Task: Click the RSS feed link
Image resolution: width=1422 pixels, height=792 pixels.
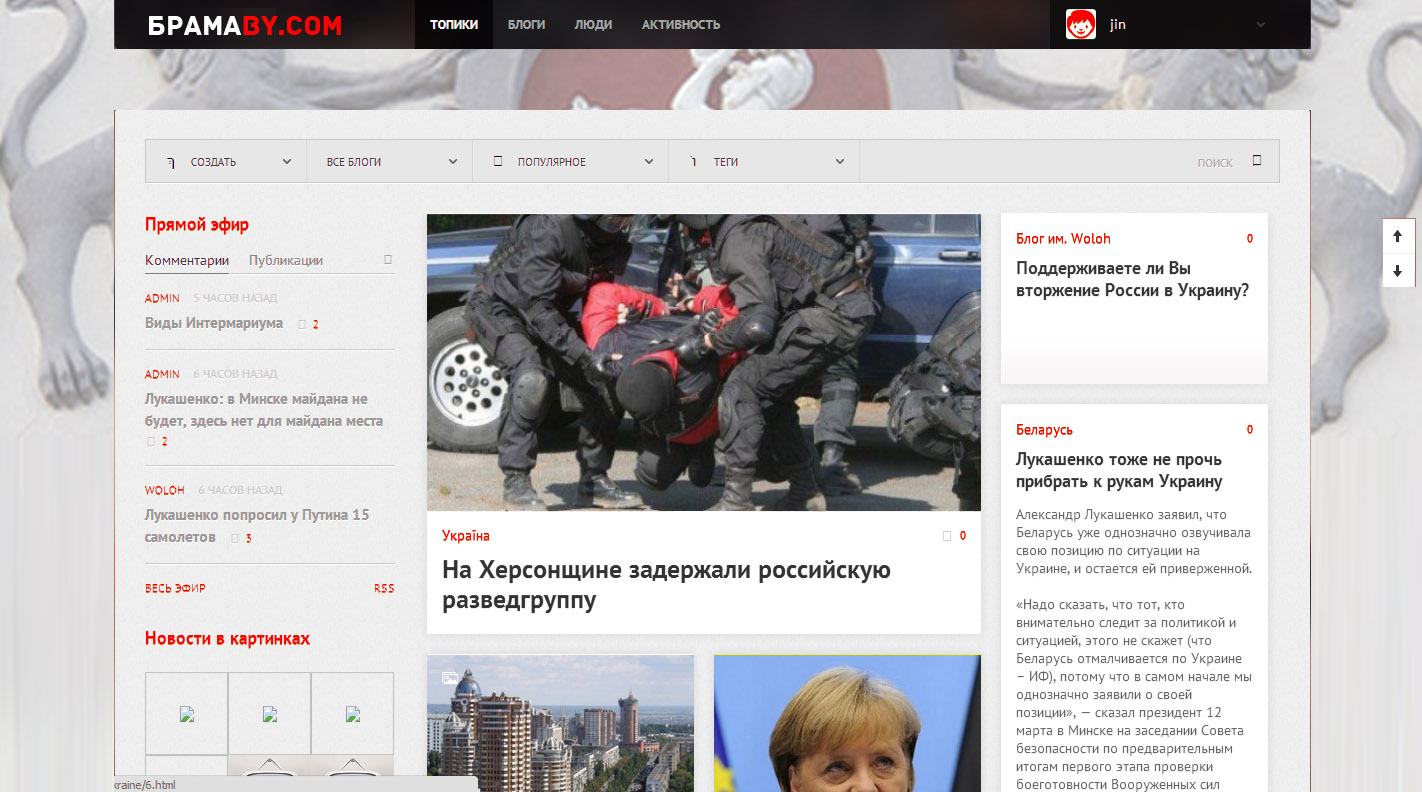Action: [x=384, y=588]
